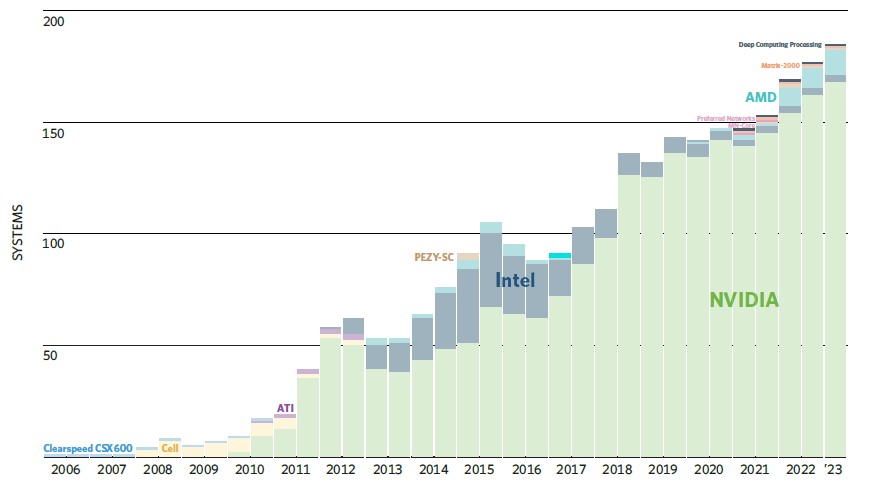Click the 2015 x-axis label
Image resolution: width=869 pixels, height=491 pixels.
tap(479, 469)
